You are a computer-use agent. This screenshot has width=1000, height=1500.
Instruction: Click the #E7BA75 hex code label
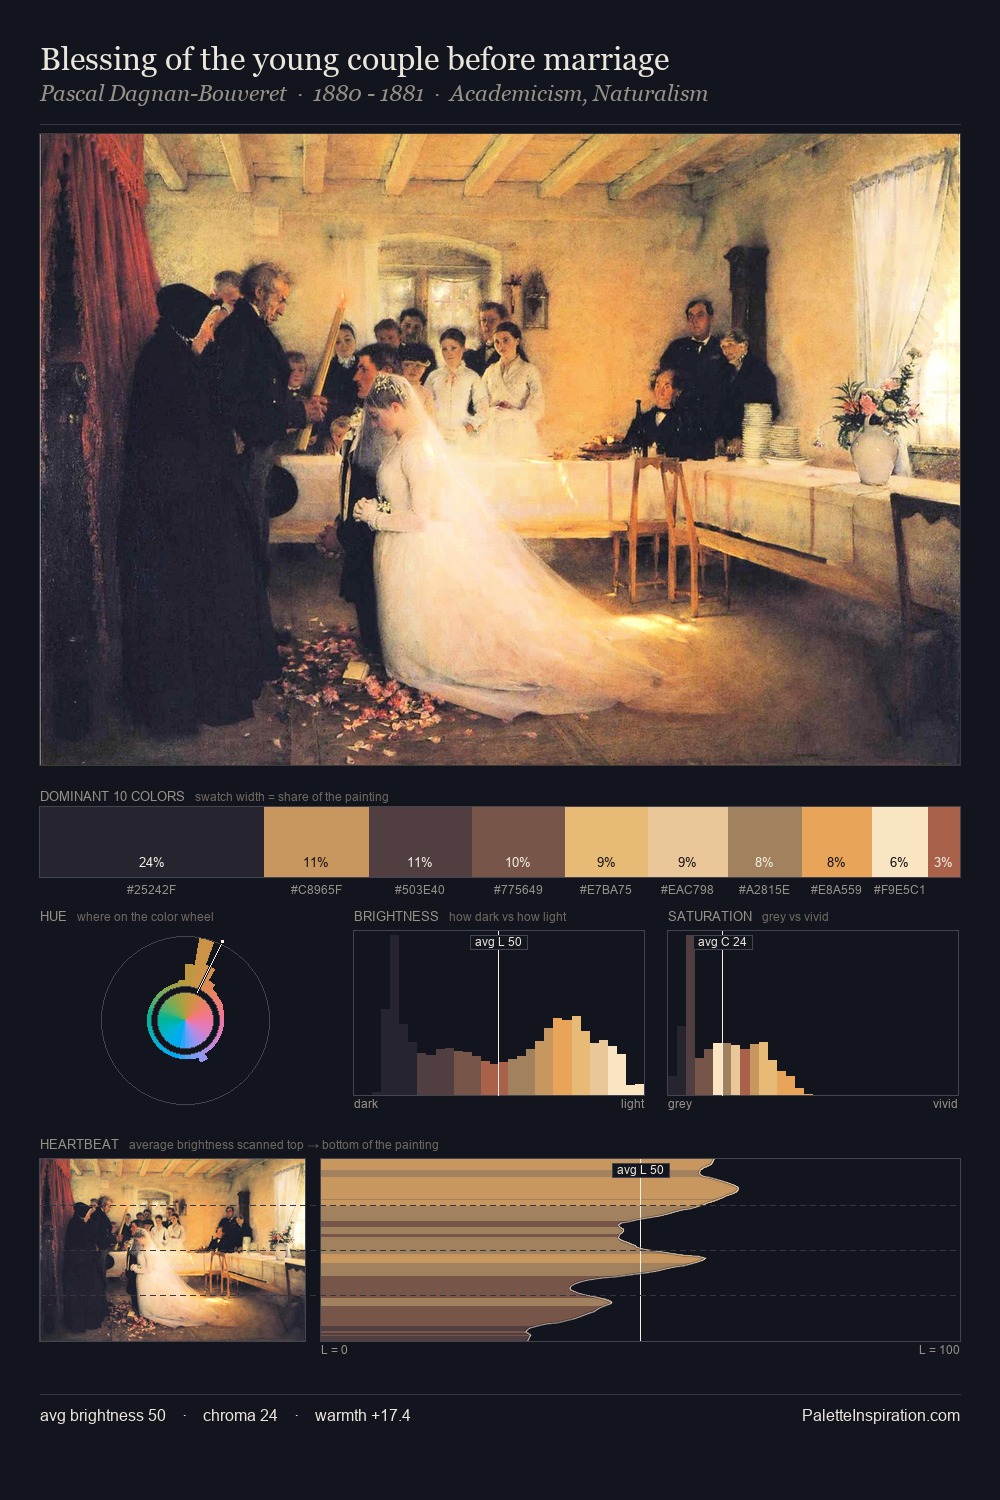click(606, 890)
